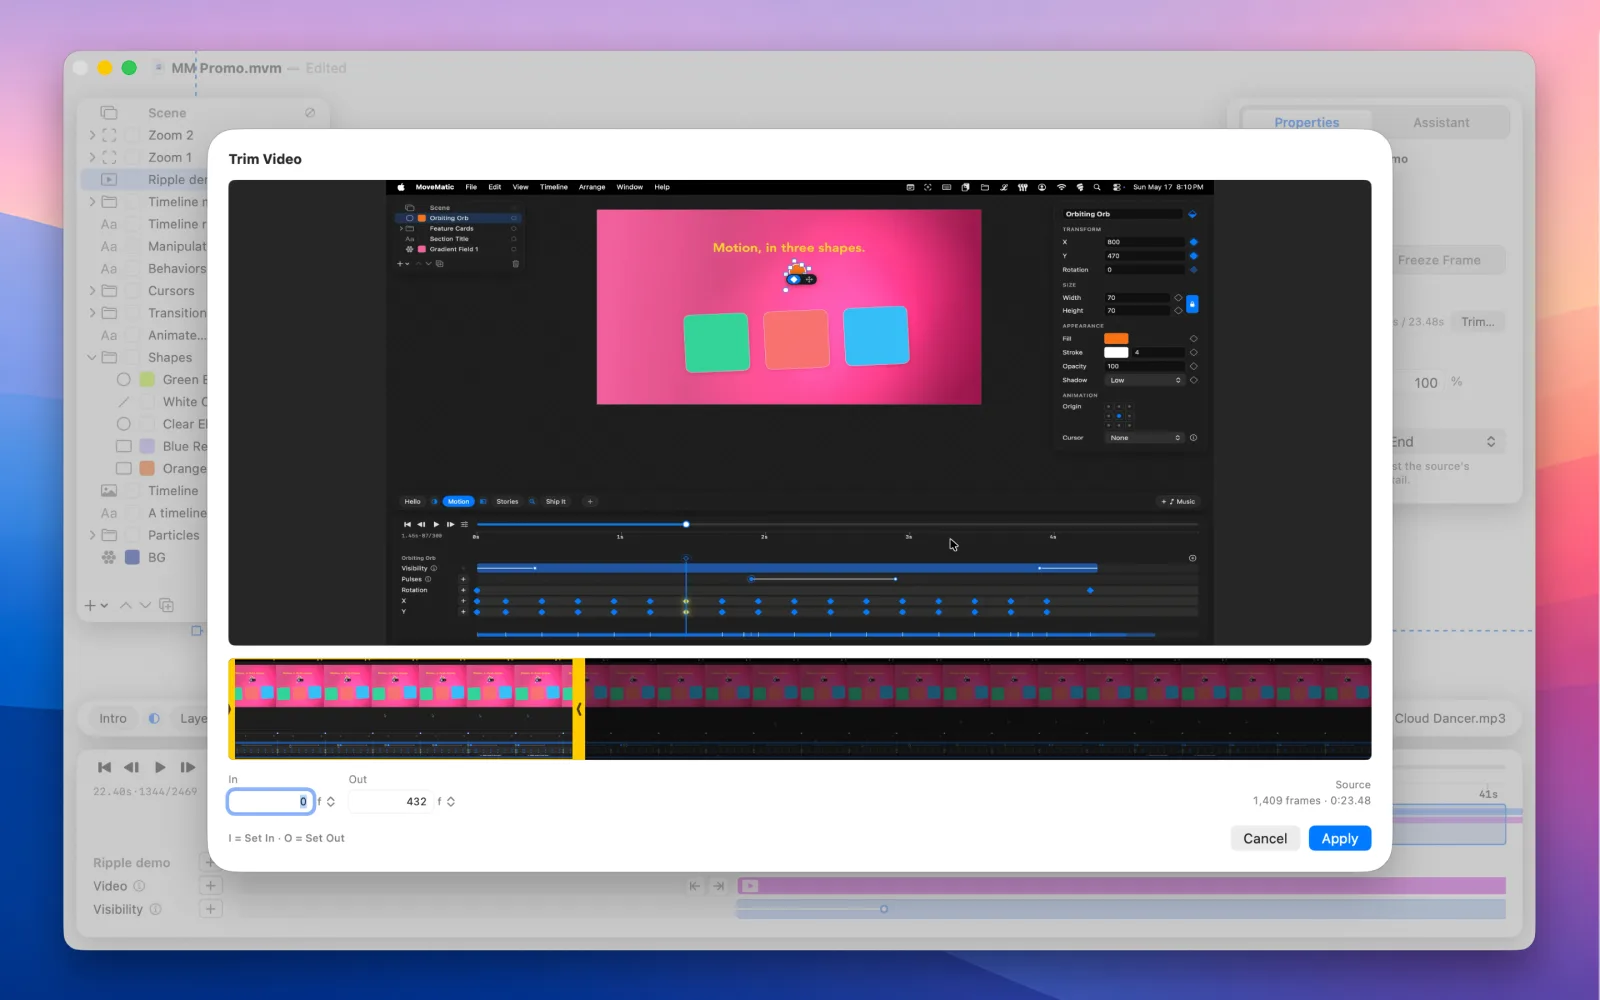The height and width of the screenshot is (1000, 1600).
Task: Click the duplicate layer icon below layer list
Action: (x=166, y=605)
